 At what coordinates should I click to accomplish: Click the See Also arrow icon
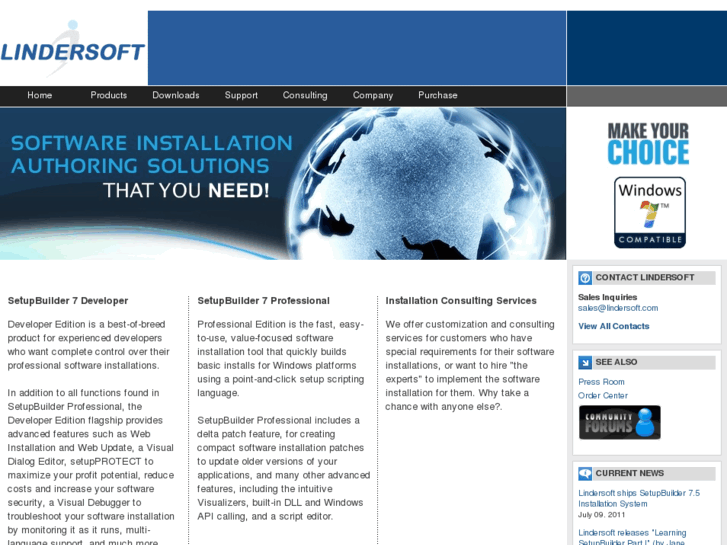tap(585, 362)
